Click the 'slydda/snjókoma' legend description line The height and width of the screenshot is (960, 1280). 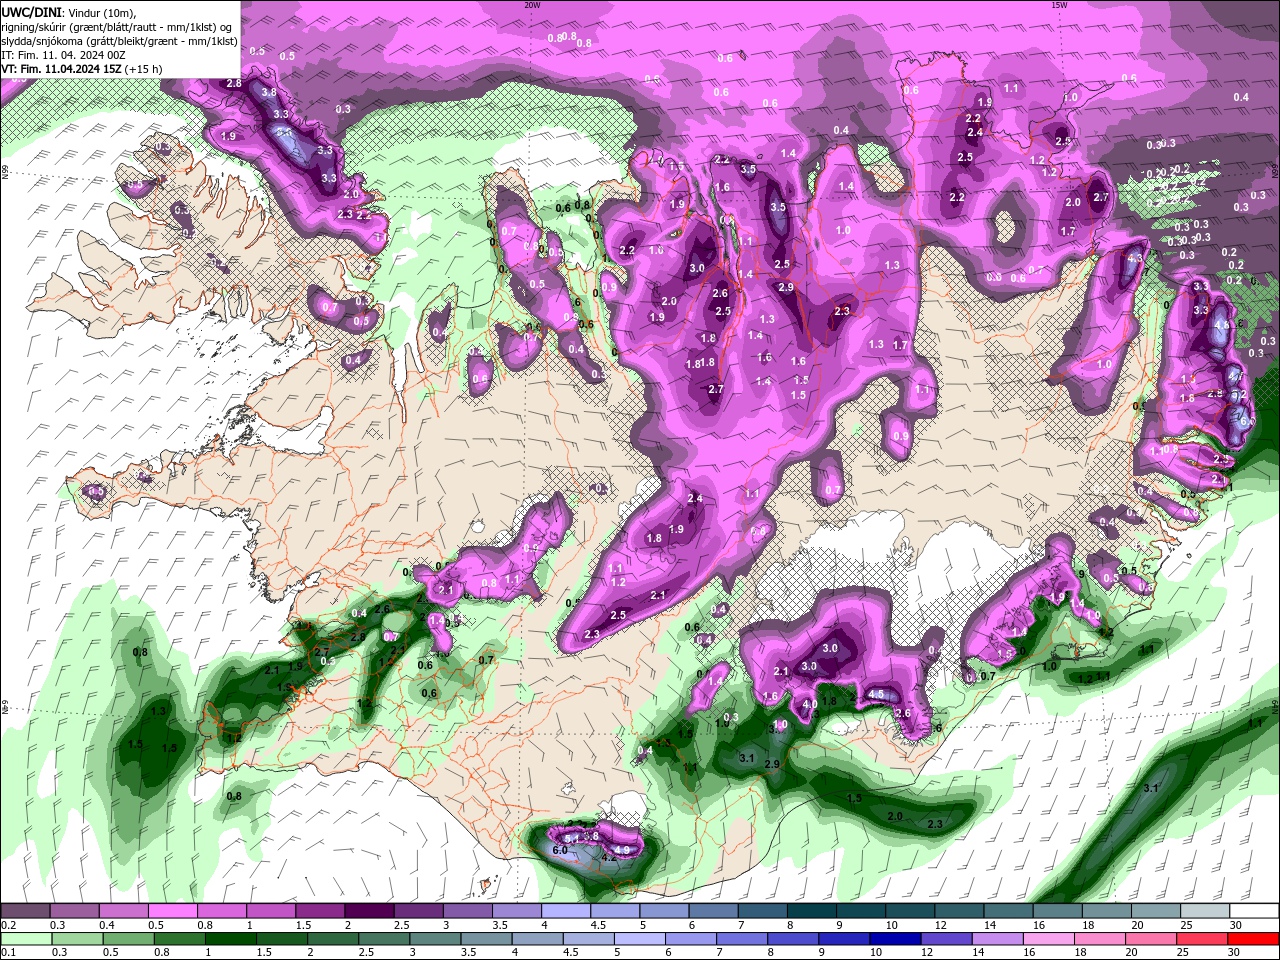click(x=119, y=41)
